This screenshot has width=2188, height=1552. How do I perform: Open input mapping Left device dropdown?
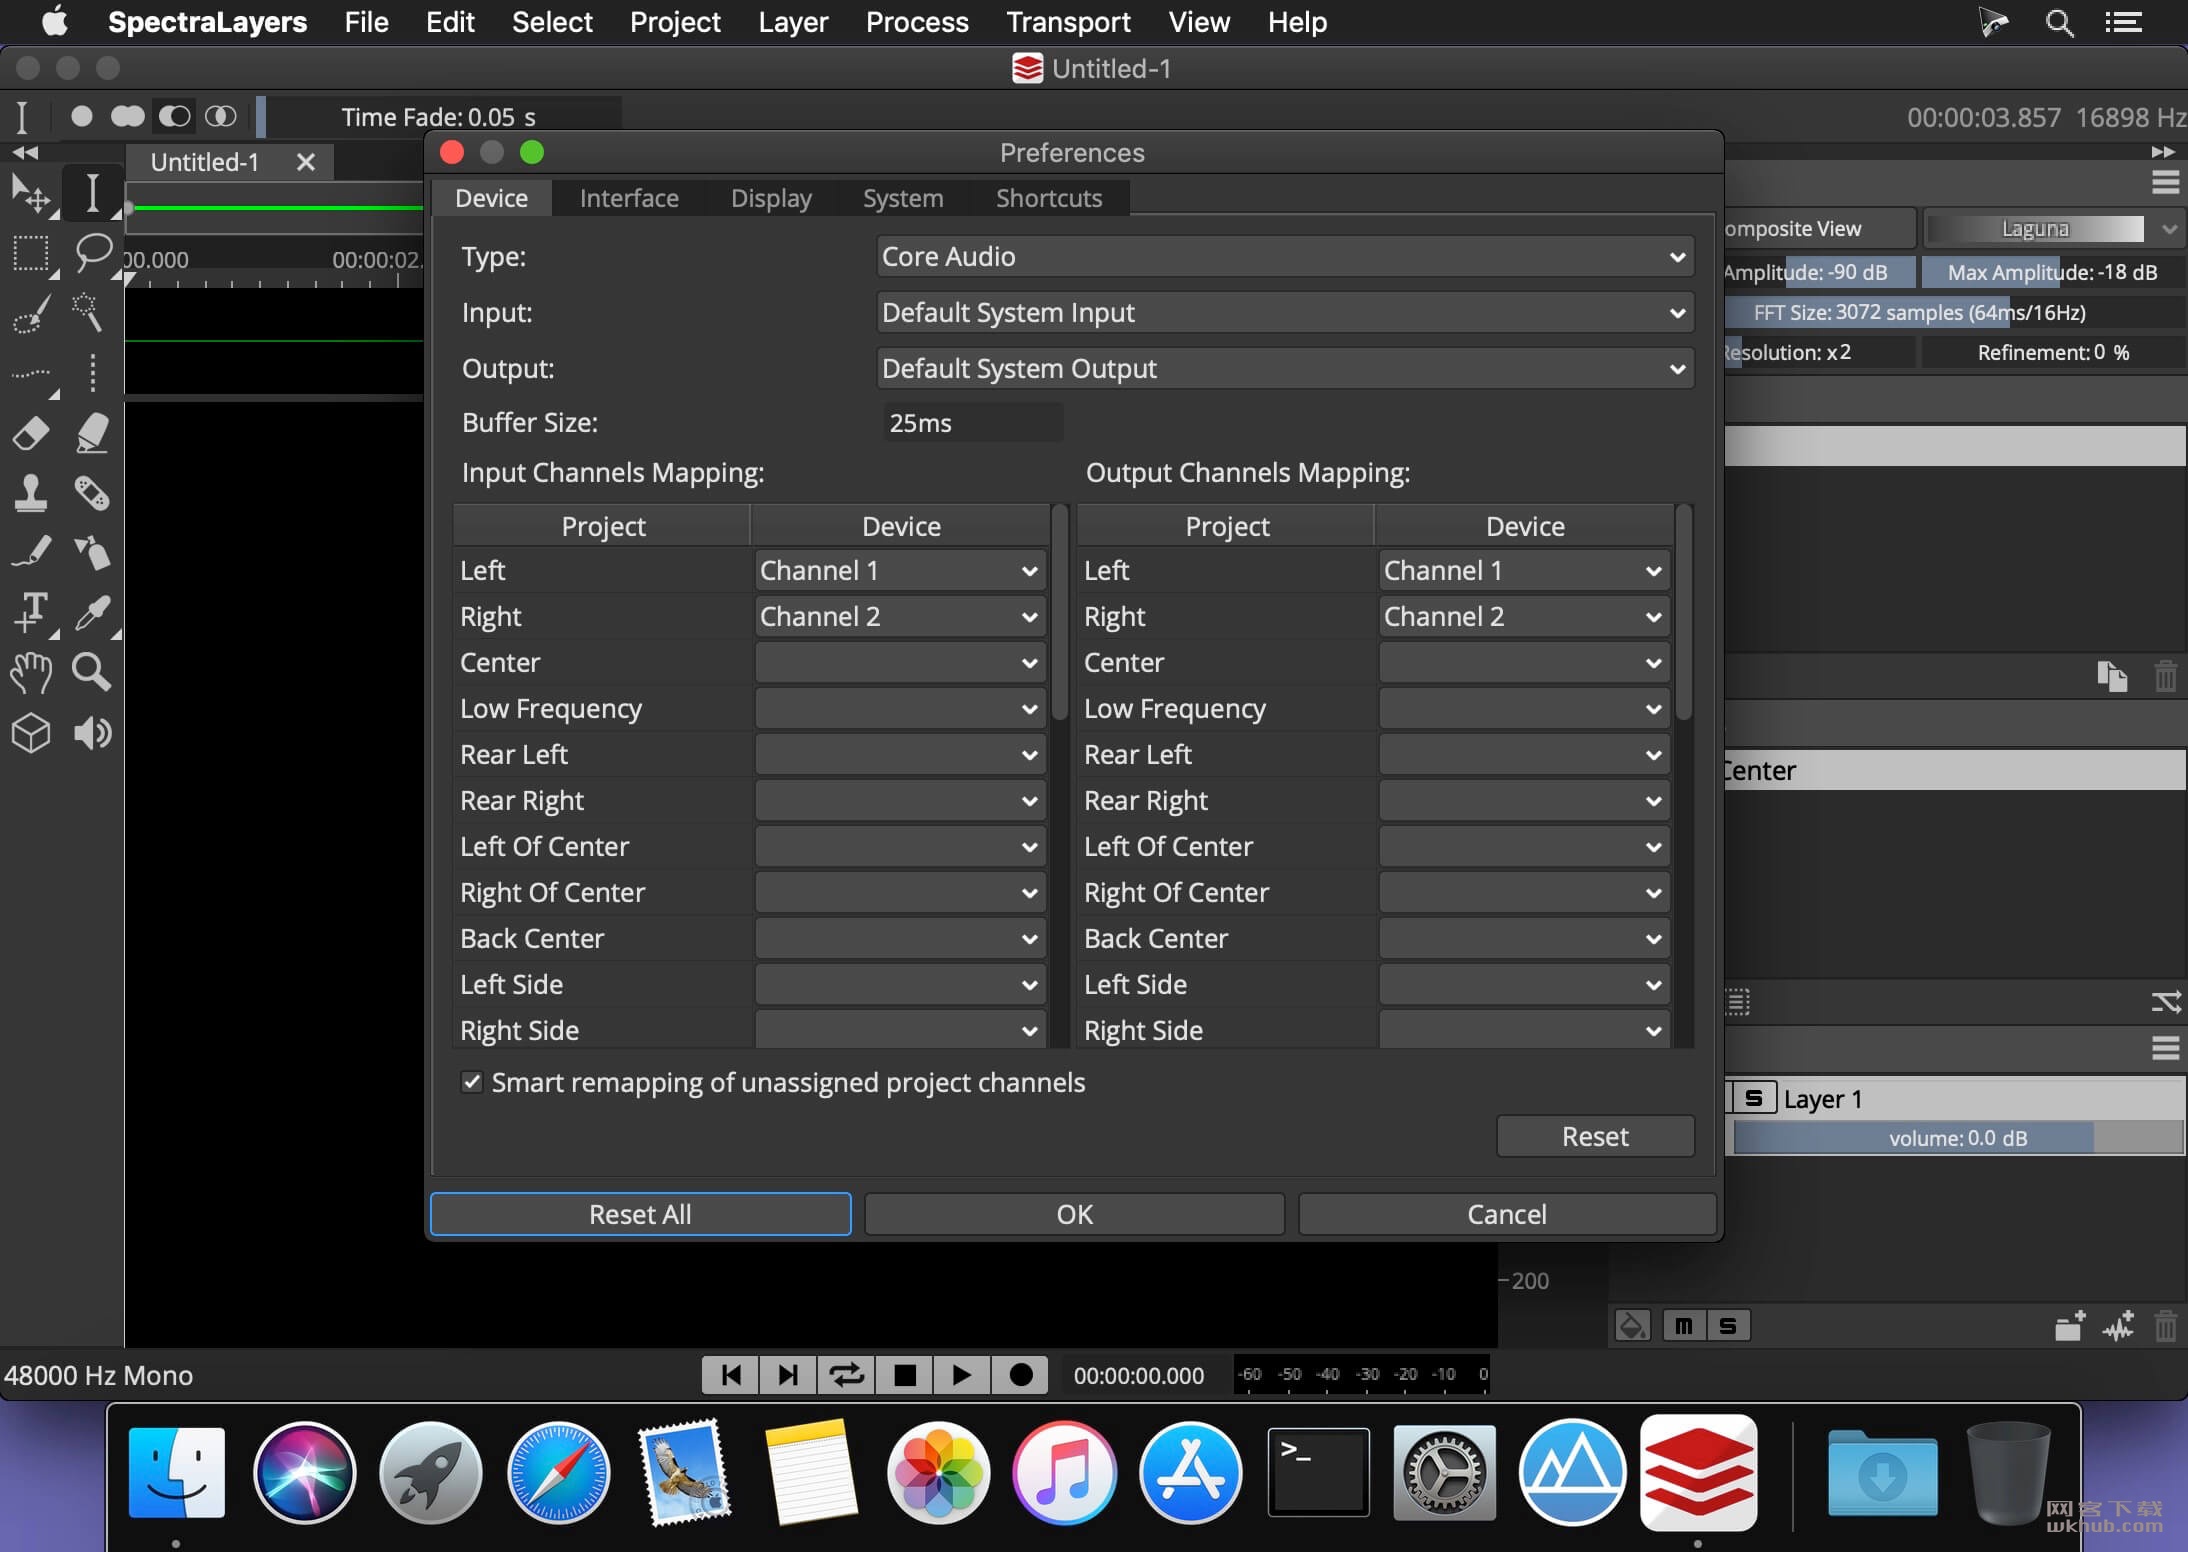[x=900, y=571]
